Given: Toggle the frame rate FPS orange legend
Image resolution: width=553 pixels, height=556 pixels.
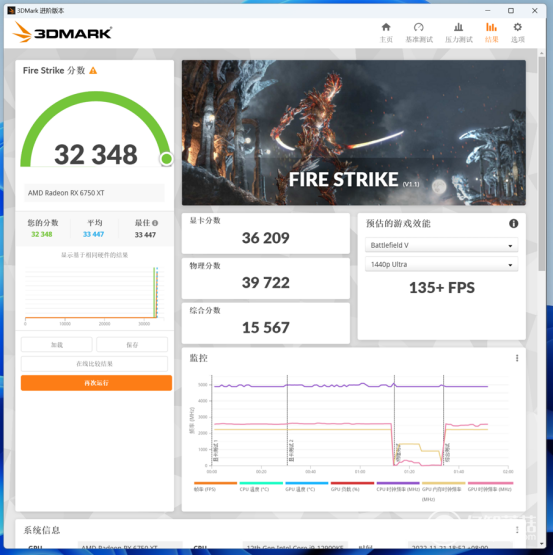Looking at the screenshot, I should [215, 486].
